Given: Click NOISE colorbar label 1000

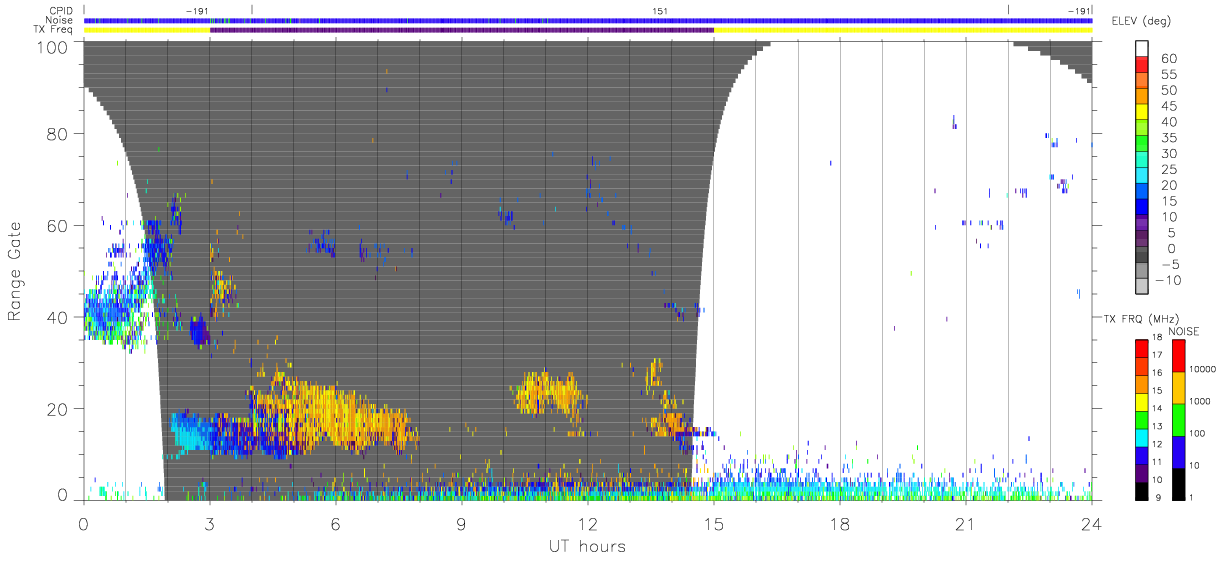Looking at the screenshot, I should point(1202,401).
